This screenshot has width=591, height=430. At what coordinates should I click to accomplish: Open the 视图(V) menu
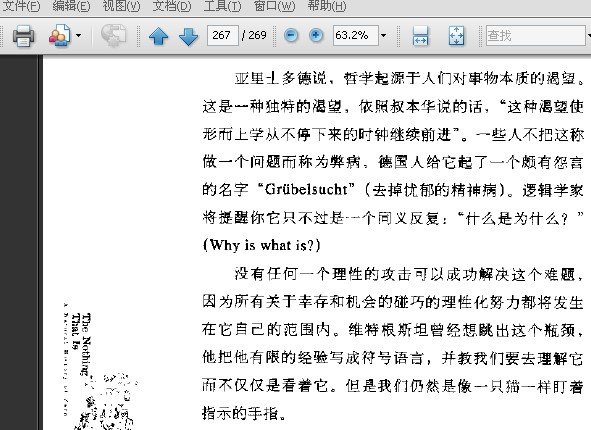(x=121, y=6)
